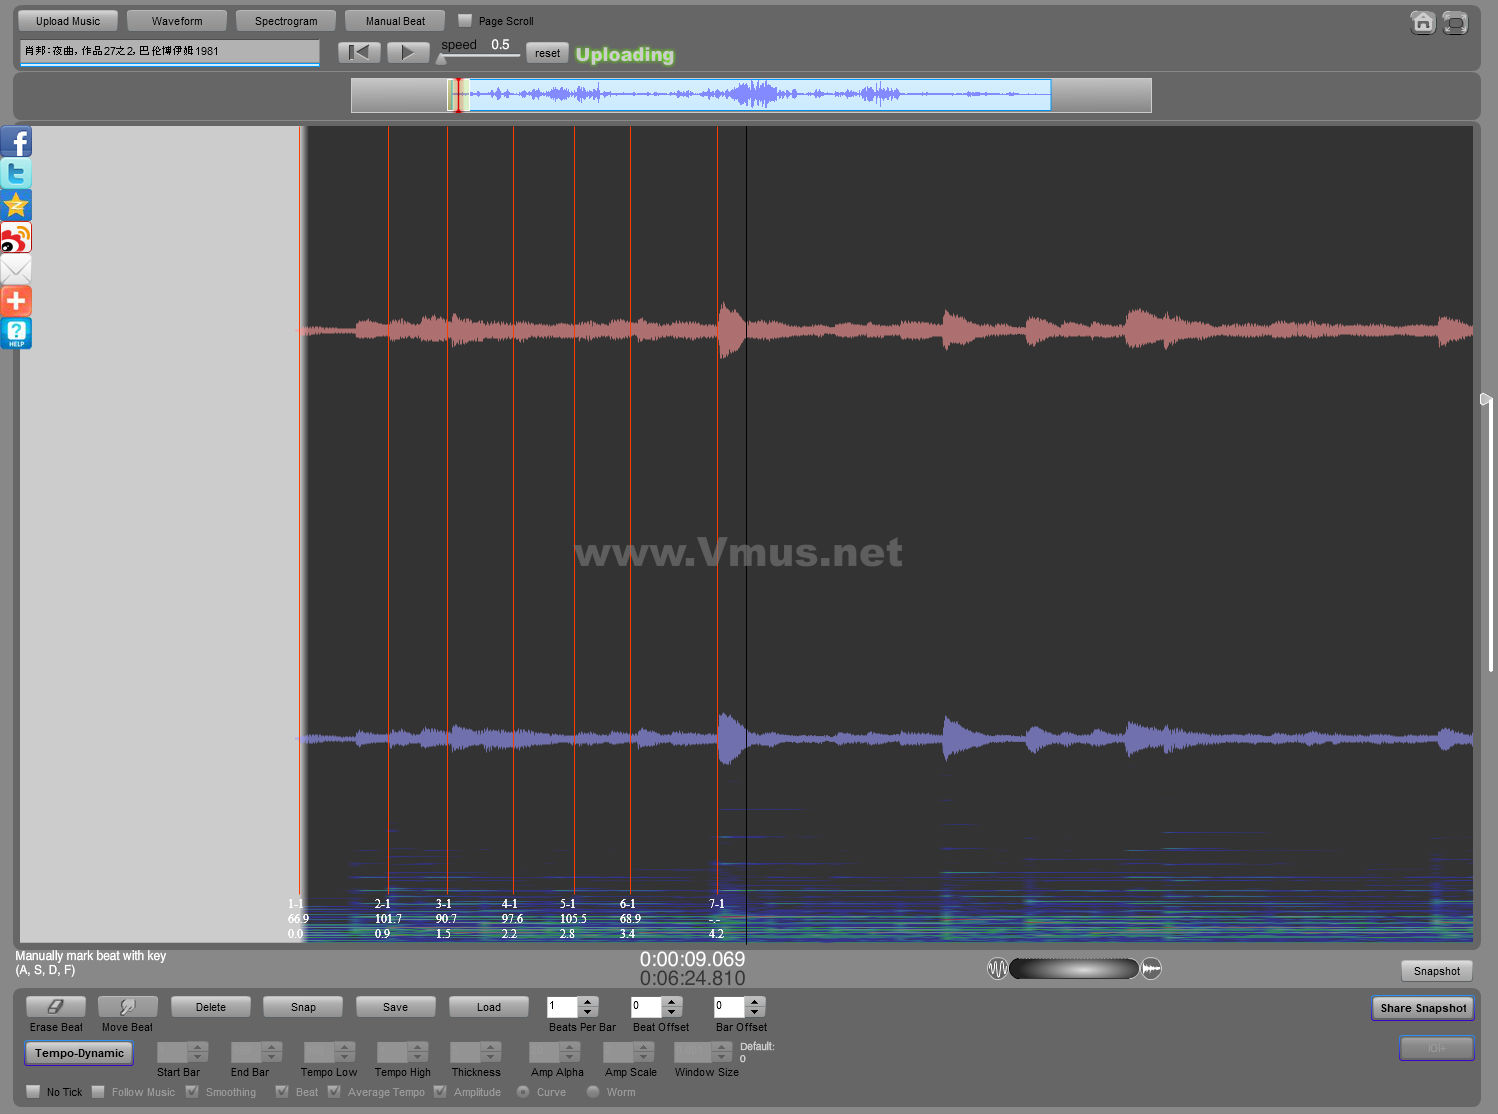Click the horizontal zoom gradient slider
Viewport: 1498px width, 1114px height.
[1074, 968]
